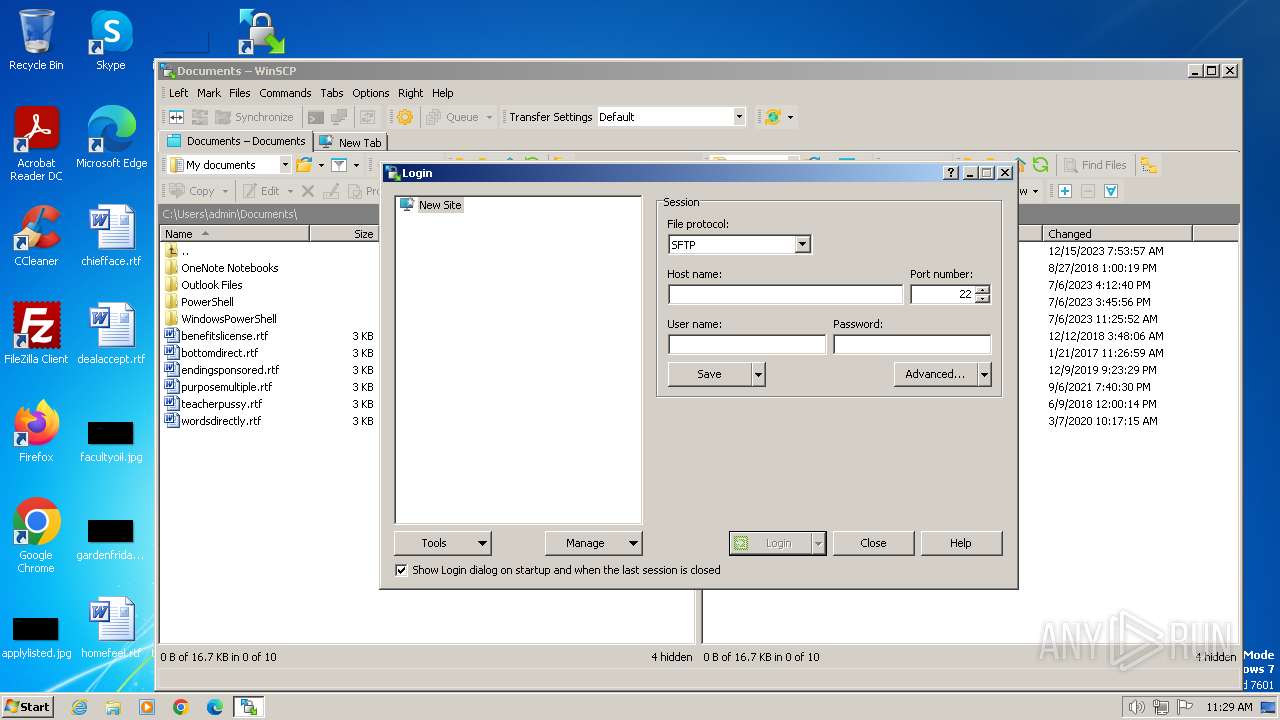This screenshot has width=1280, height=720.
Task: Click the User name input field
Action: tap(747, 344)
